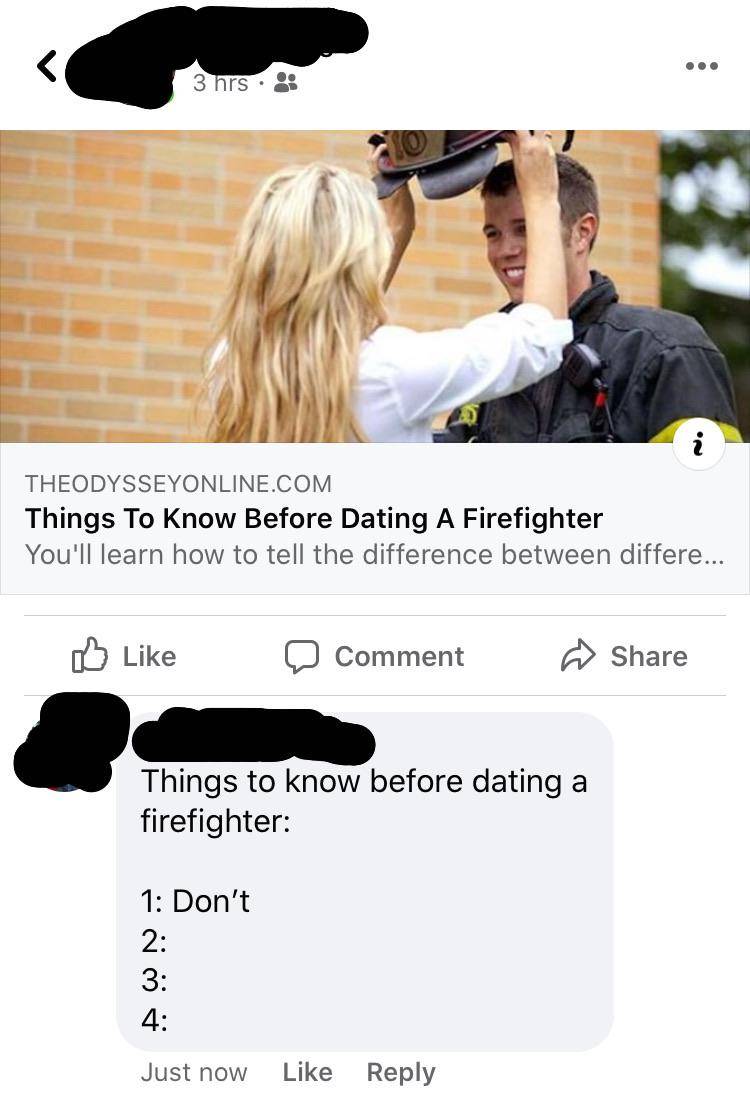Viewport: 750px width, 1095px height.
Task: Tap the Share arrow icon
Action: click(578, 656)
